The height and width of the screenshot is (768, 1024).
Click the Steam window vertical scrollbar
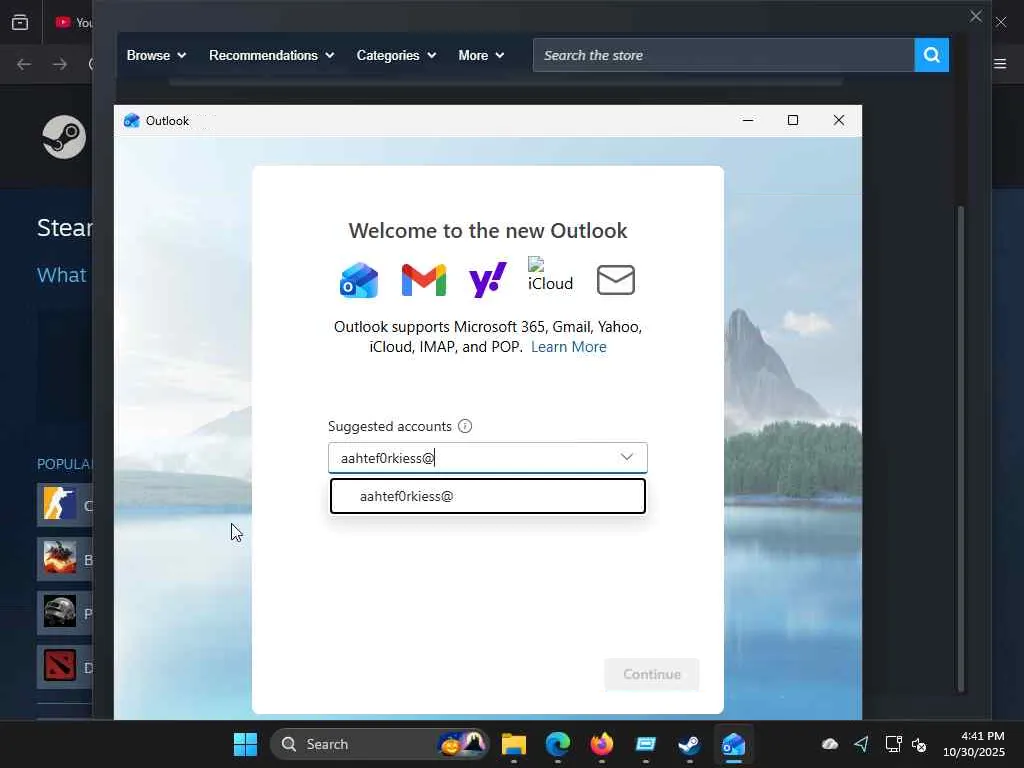click(x=960, y=449)
